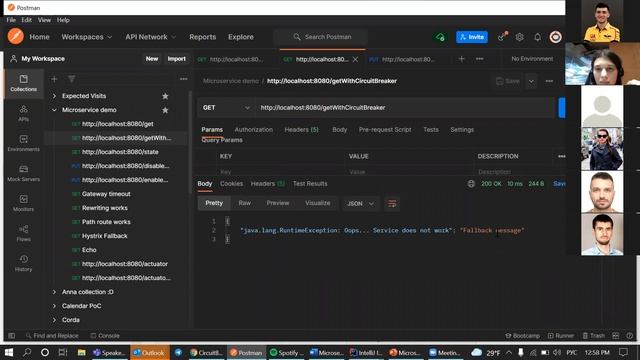Expand the Calendar PoC collection
The height and width of the screenshot is (360, 640).
coord(54,306)
